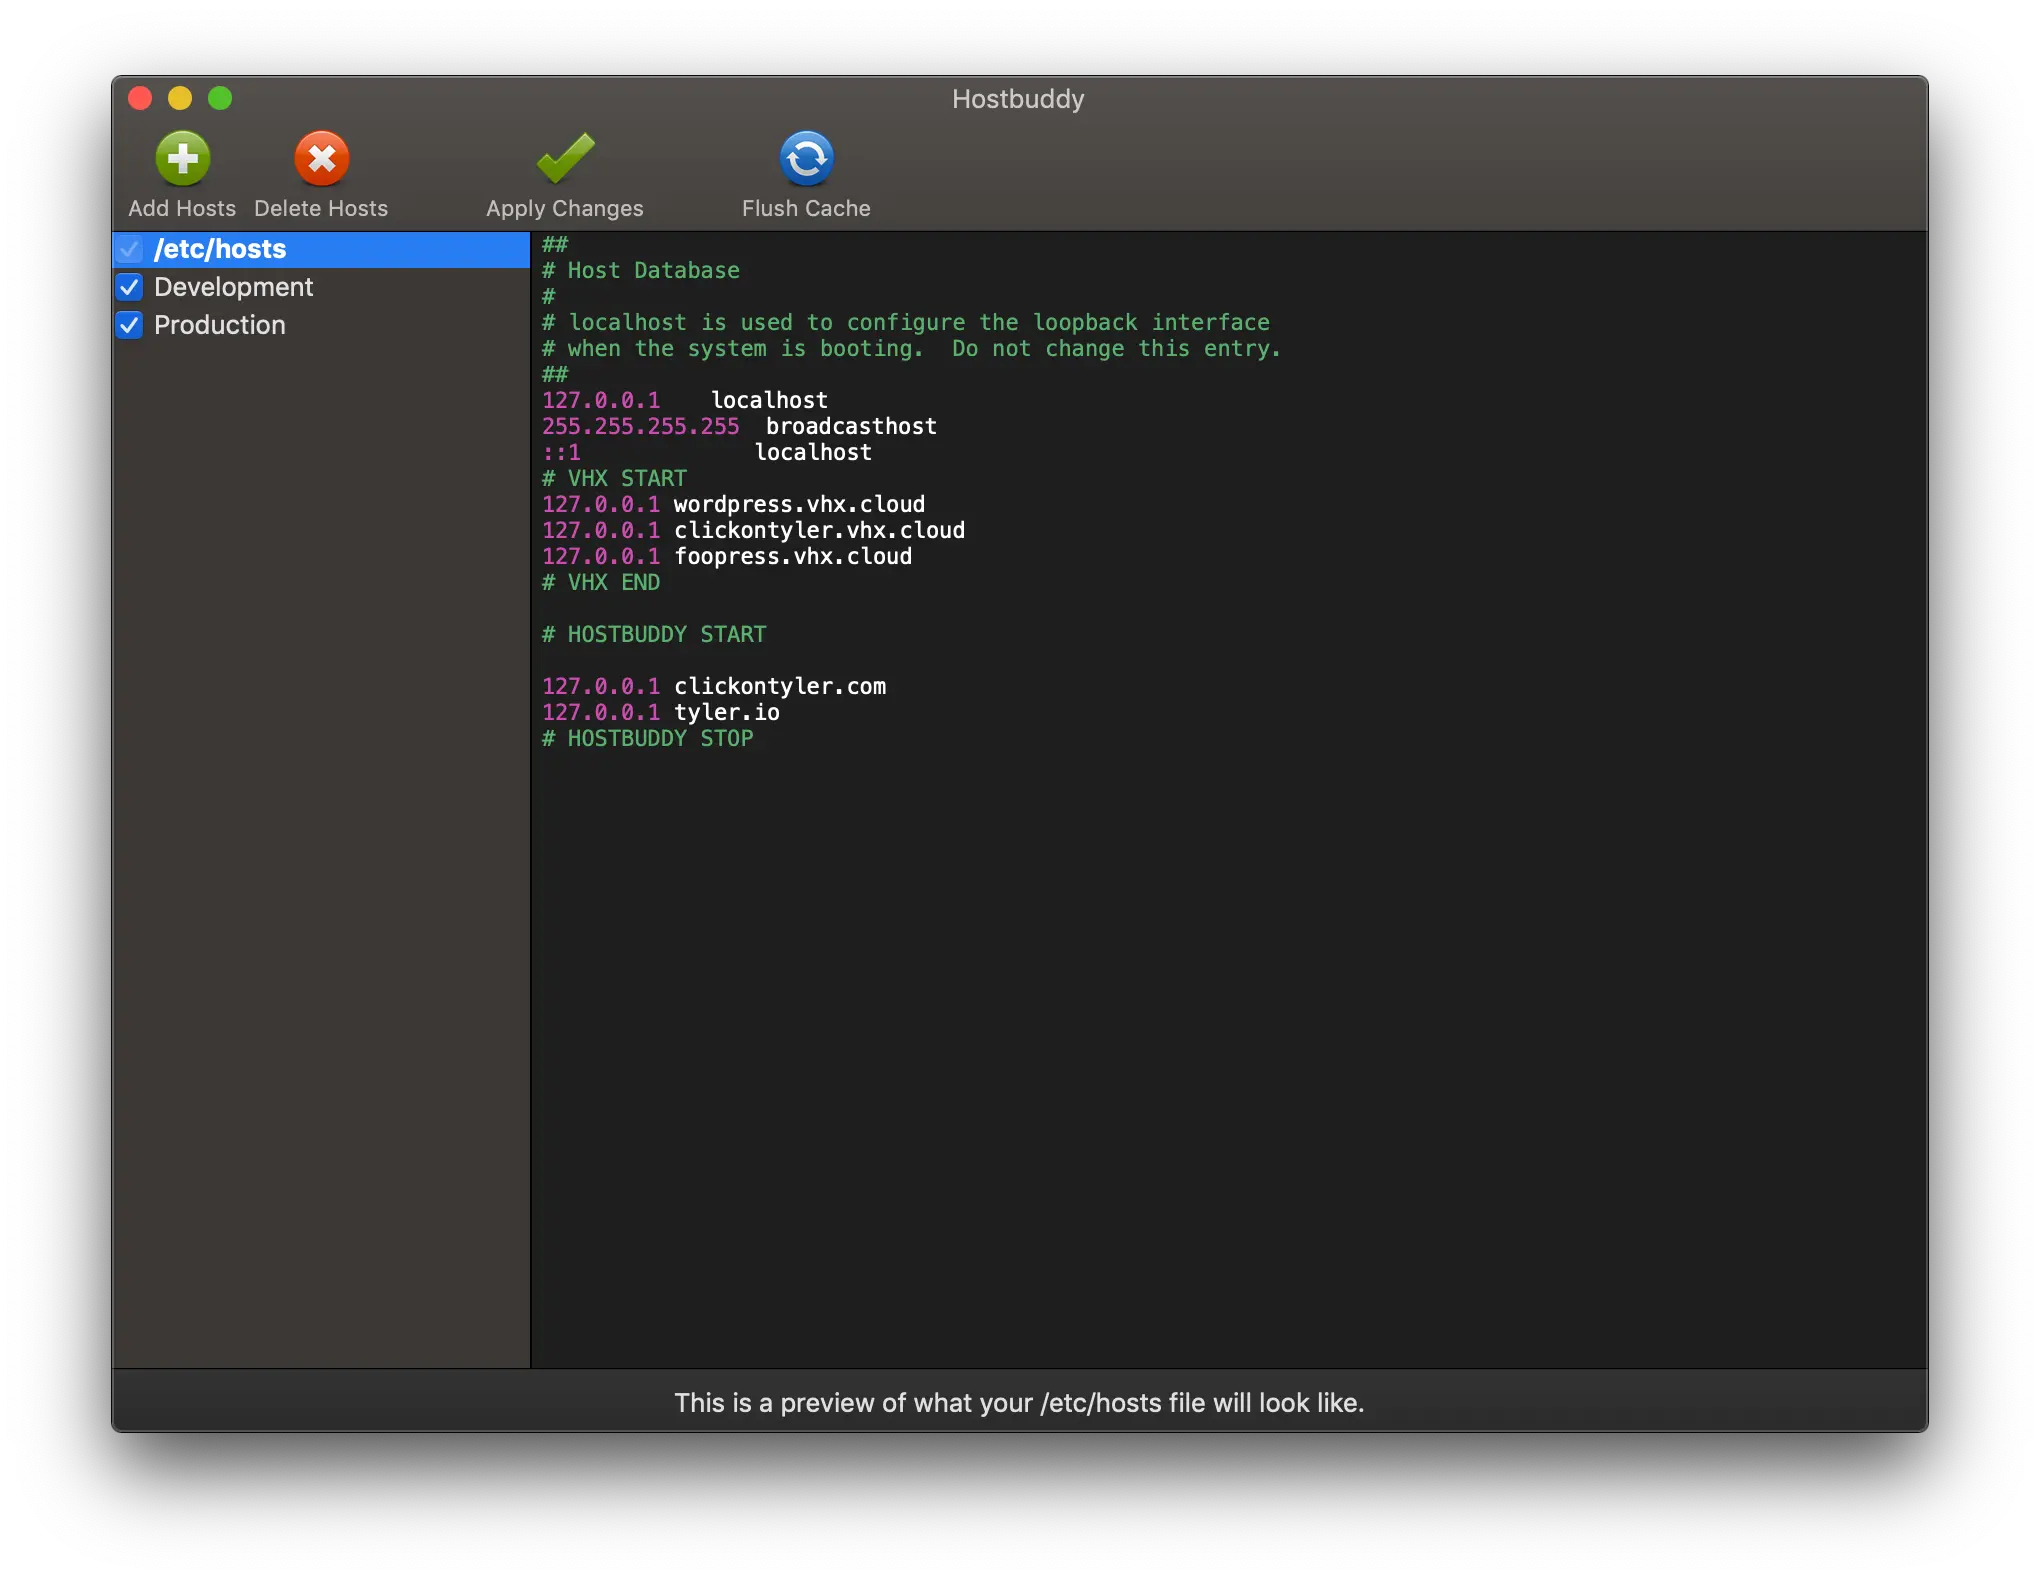Click the Flush Cache refresh icon
Viewport: 2040px width, 1580px height.
click(x=808, y=157)
